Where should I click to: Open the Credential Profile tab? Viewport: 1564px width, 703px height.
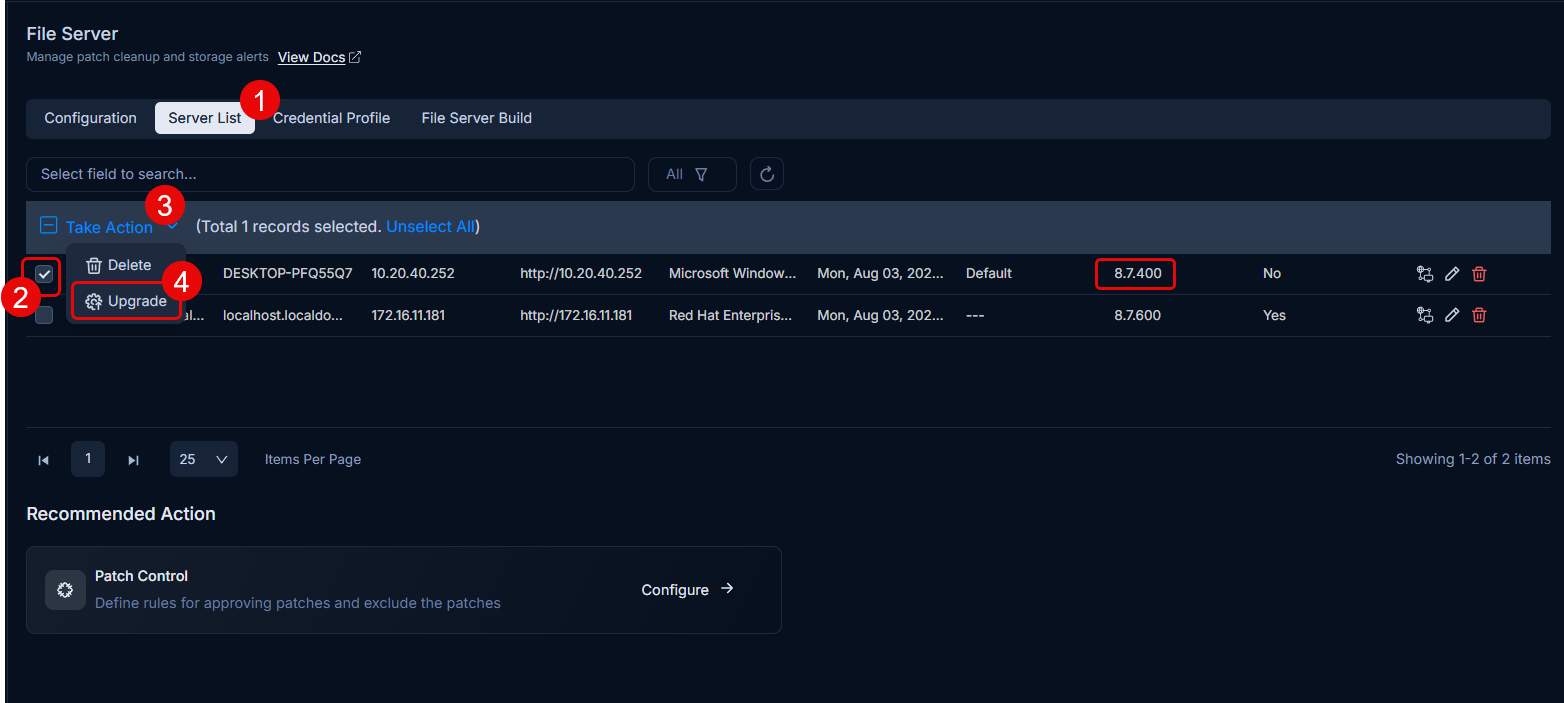(x=331, y=118)
